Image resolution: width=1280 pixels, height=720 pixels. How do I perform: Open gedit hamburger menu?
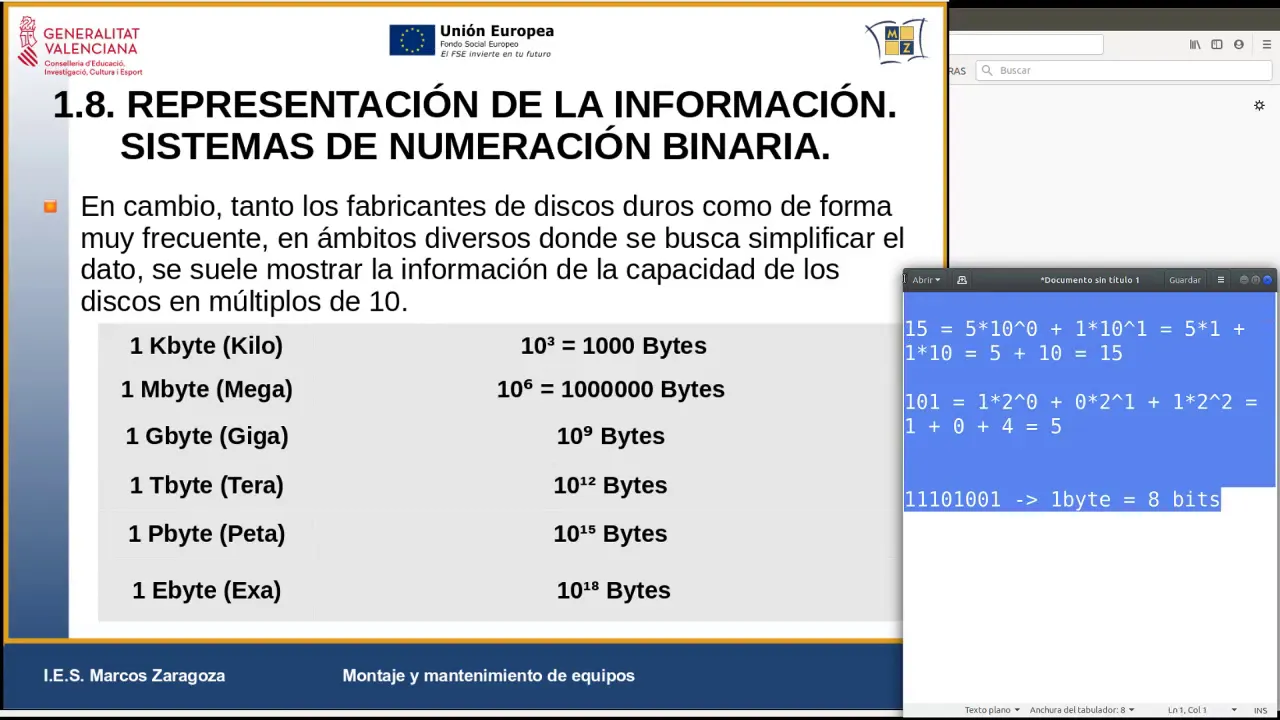tap(1220, 280)
